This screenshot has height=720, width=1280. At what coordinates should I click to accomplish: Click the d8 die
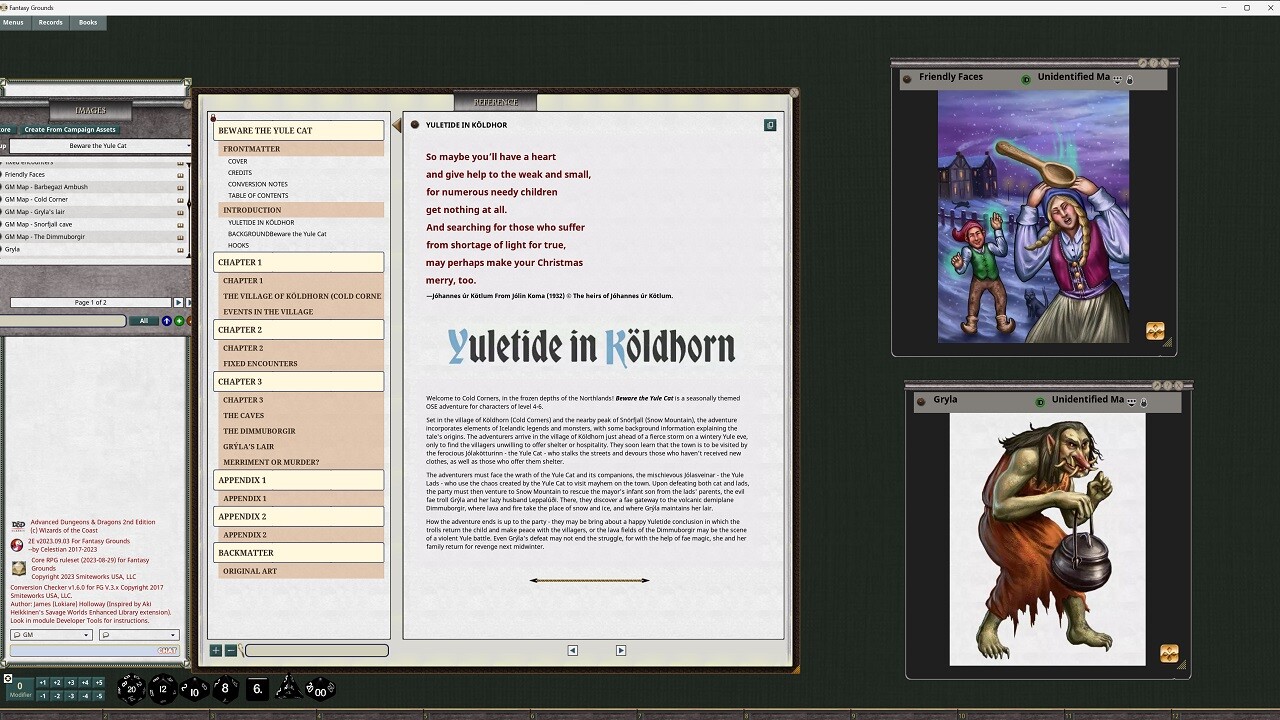click(x=225, y=688)
